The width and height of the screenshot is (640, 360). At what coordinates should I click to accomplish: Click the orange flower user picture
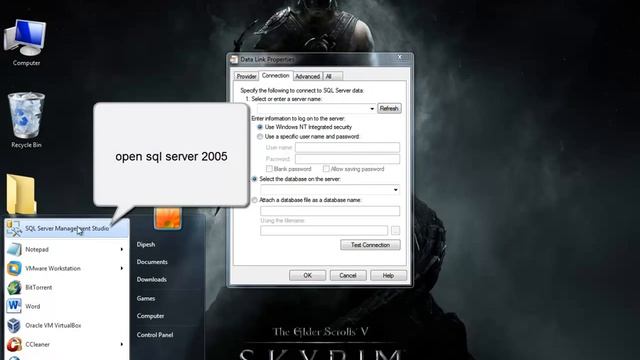click(168, 218)
